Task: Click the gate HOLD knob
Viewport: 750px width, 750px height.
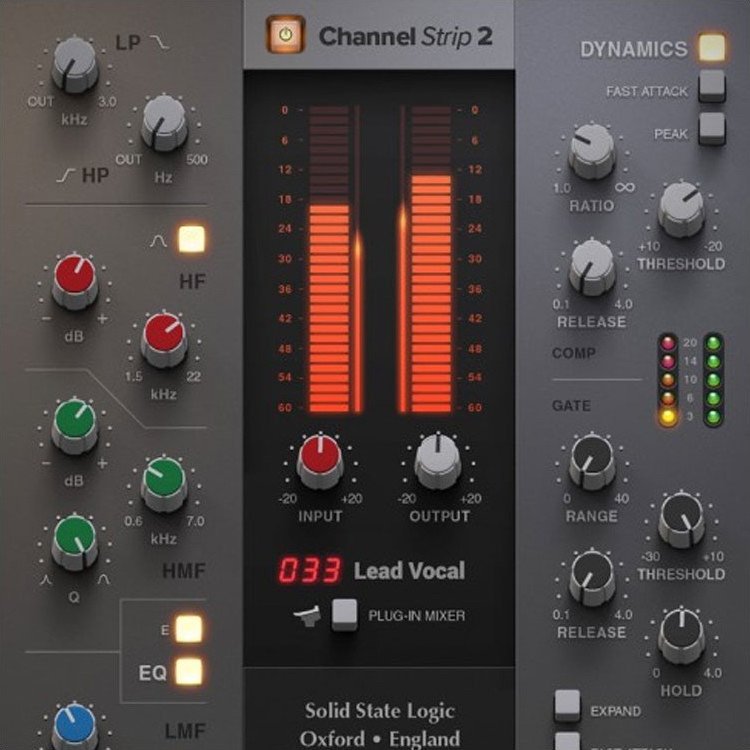Action: pyautogui.click(x=681, y=637)
